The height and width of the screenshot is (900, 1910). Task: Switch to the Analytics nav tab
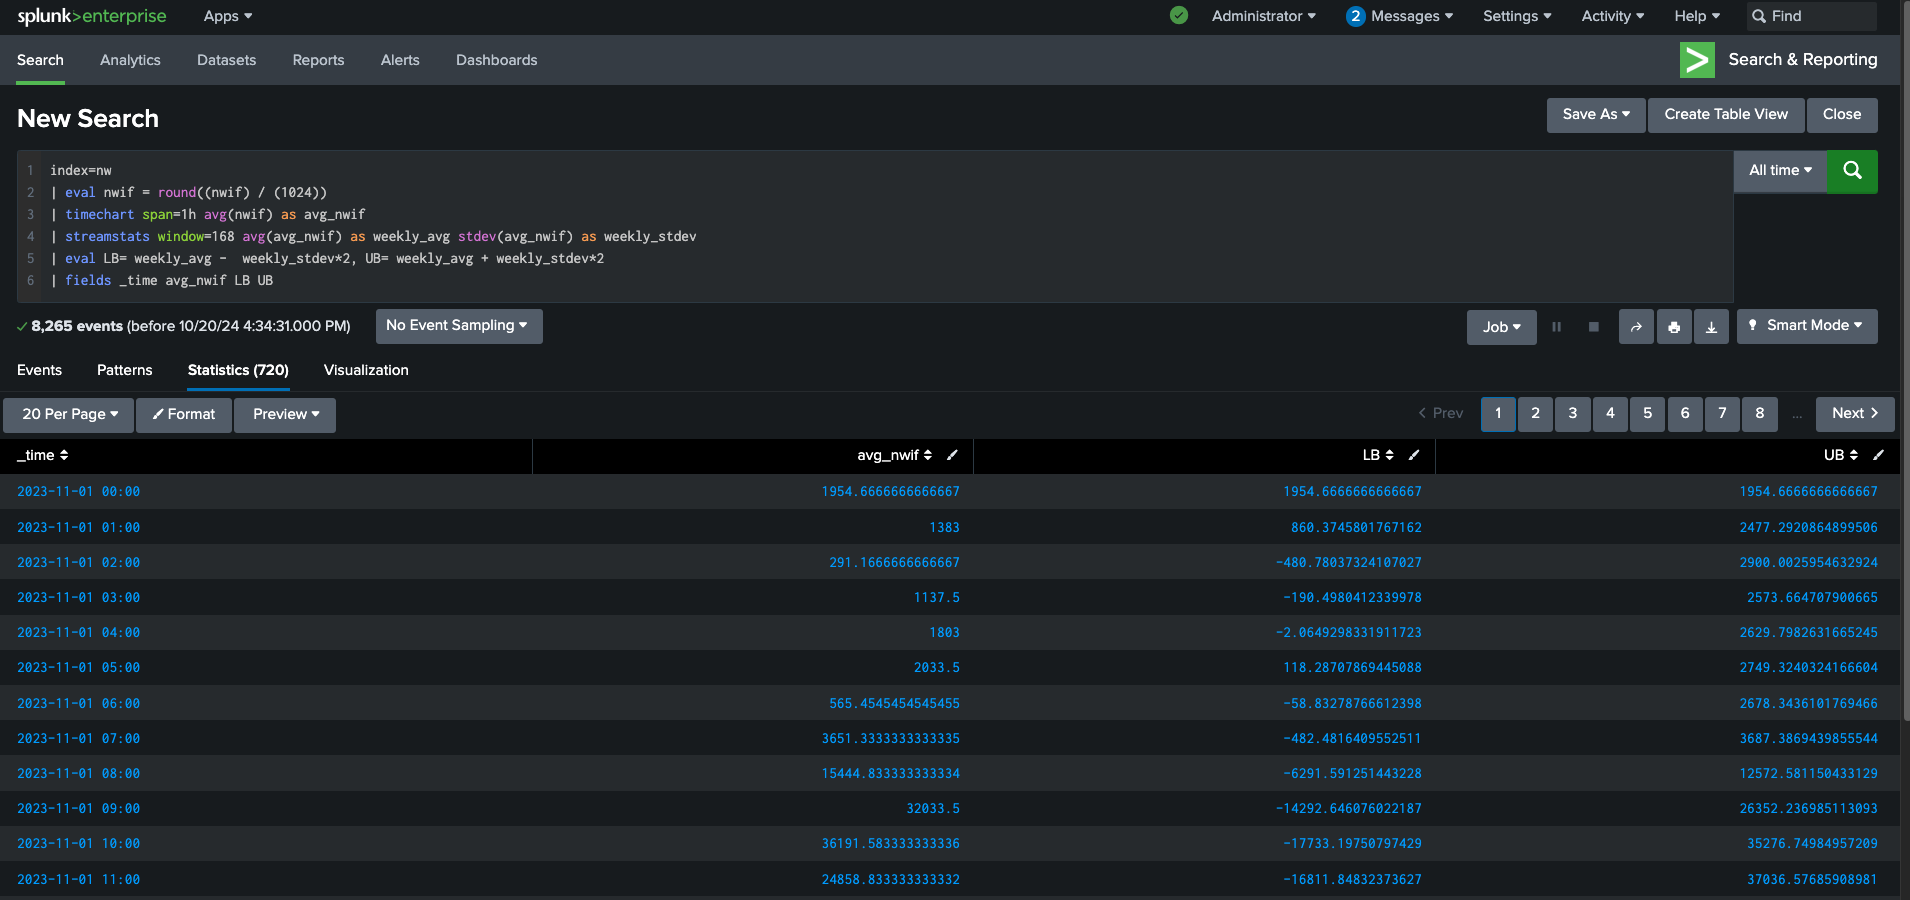tap(130, 60)
